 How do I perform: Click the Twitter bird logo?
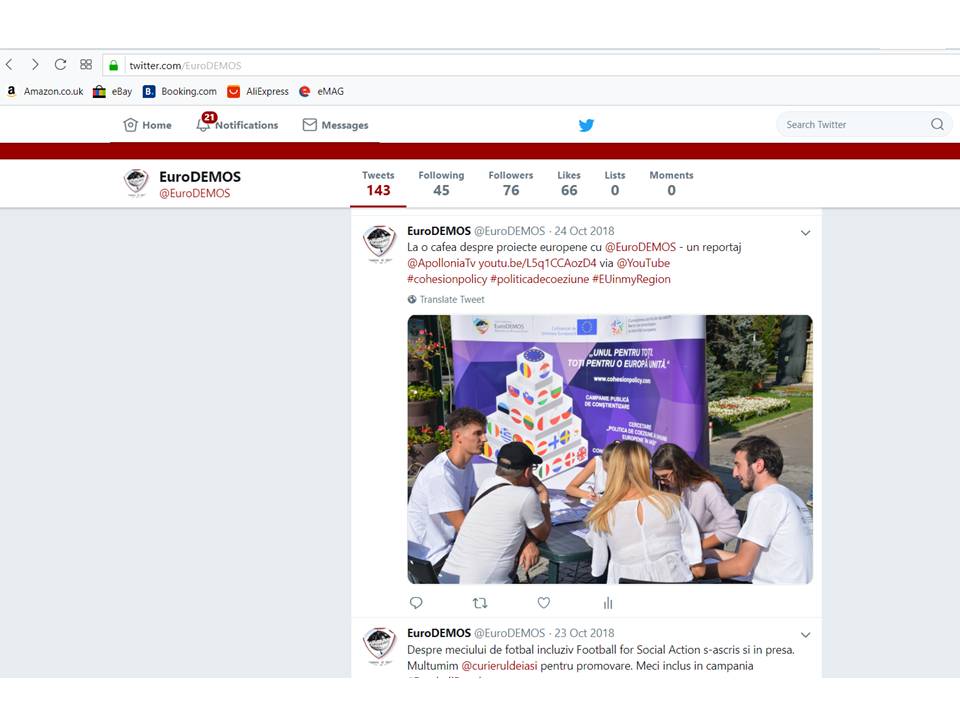(586, 126)
